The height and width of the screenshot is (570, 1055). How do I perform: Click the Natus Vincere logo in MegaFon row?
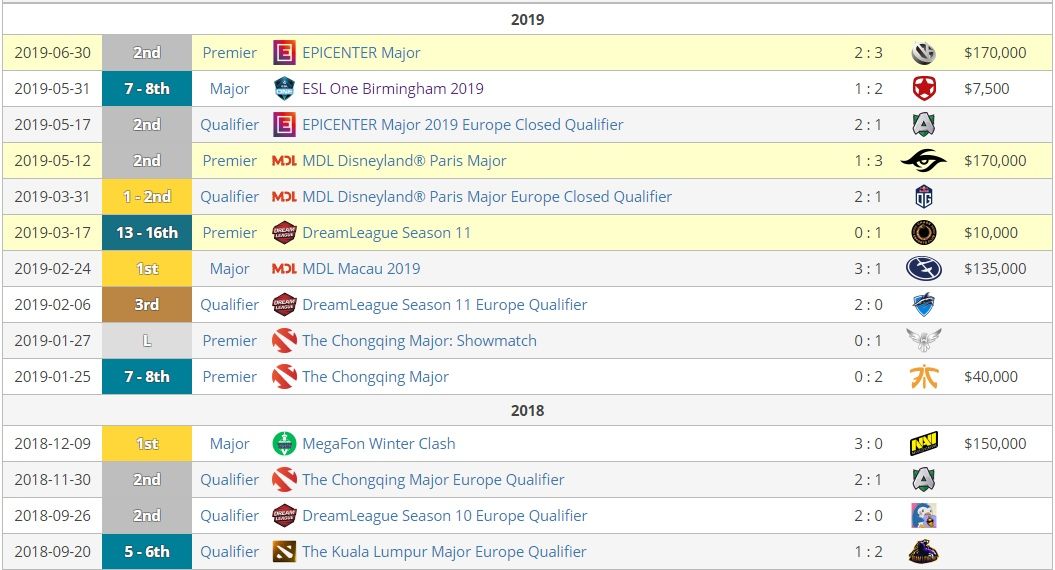tap(924, 443)
